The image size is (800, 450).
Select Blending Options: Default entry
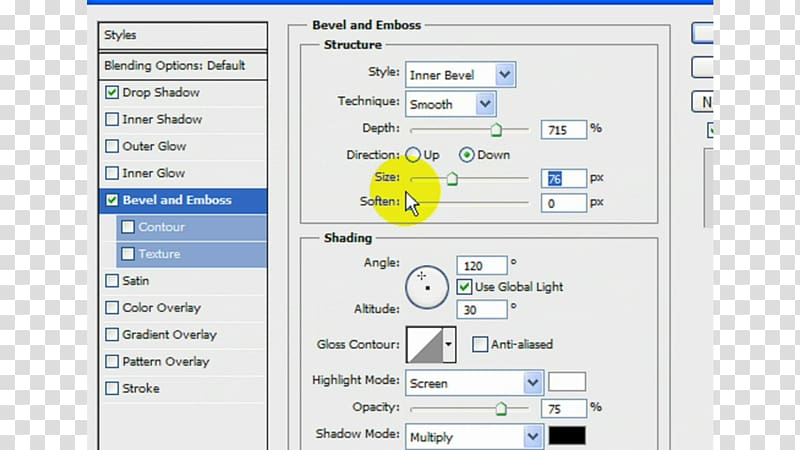click(183, 66)
